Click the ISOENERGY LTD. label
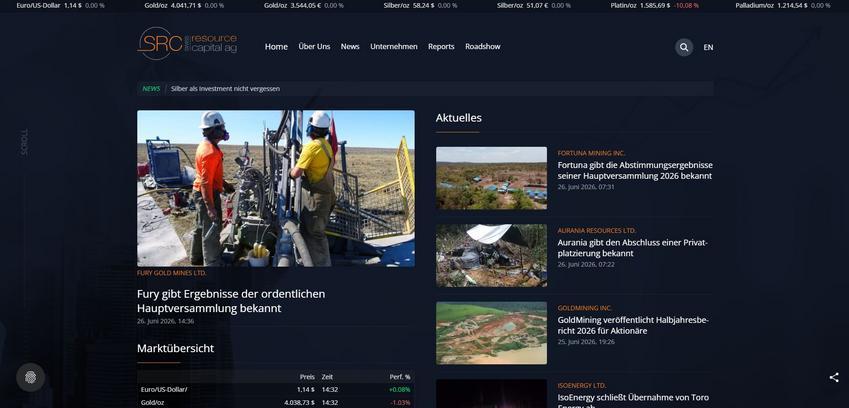The image size is (849, 408). [582, 385]
